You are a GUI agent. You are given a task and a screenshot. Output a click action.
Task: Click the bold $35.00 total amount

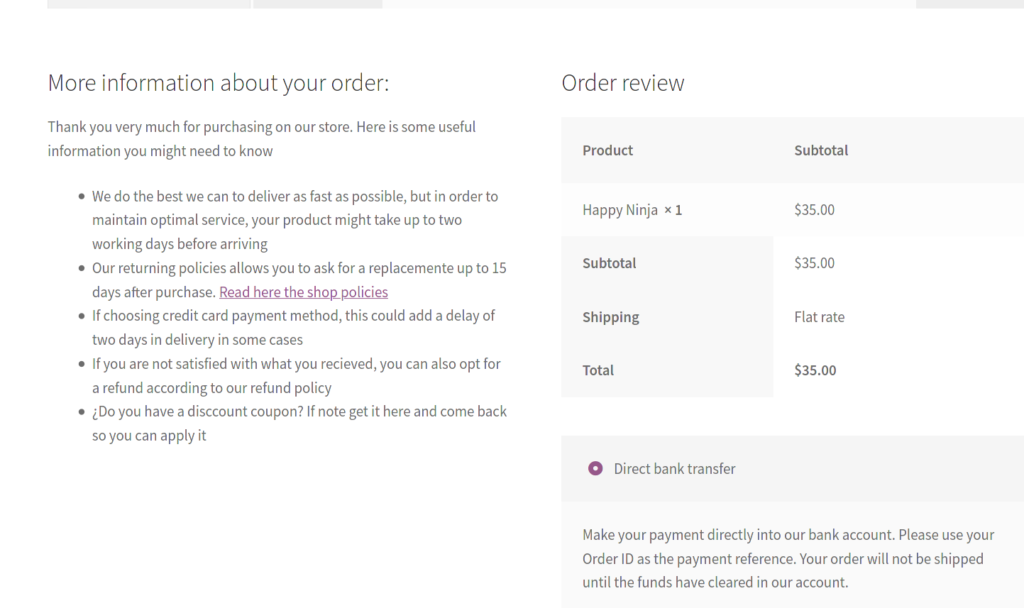point(815,370)
